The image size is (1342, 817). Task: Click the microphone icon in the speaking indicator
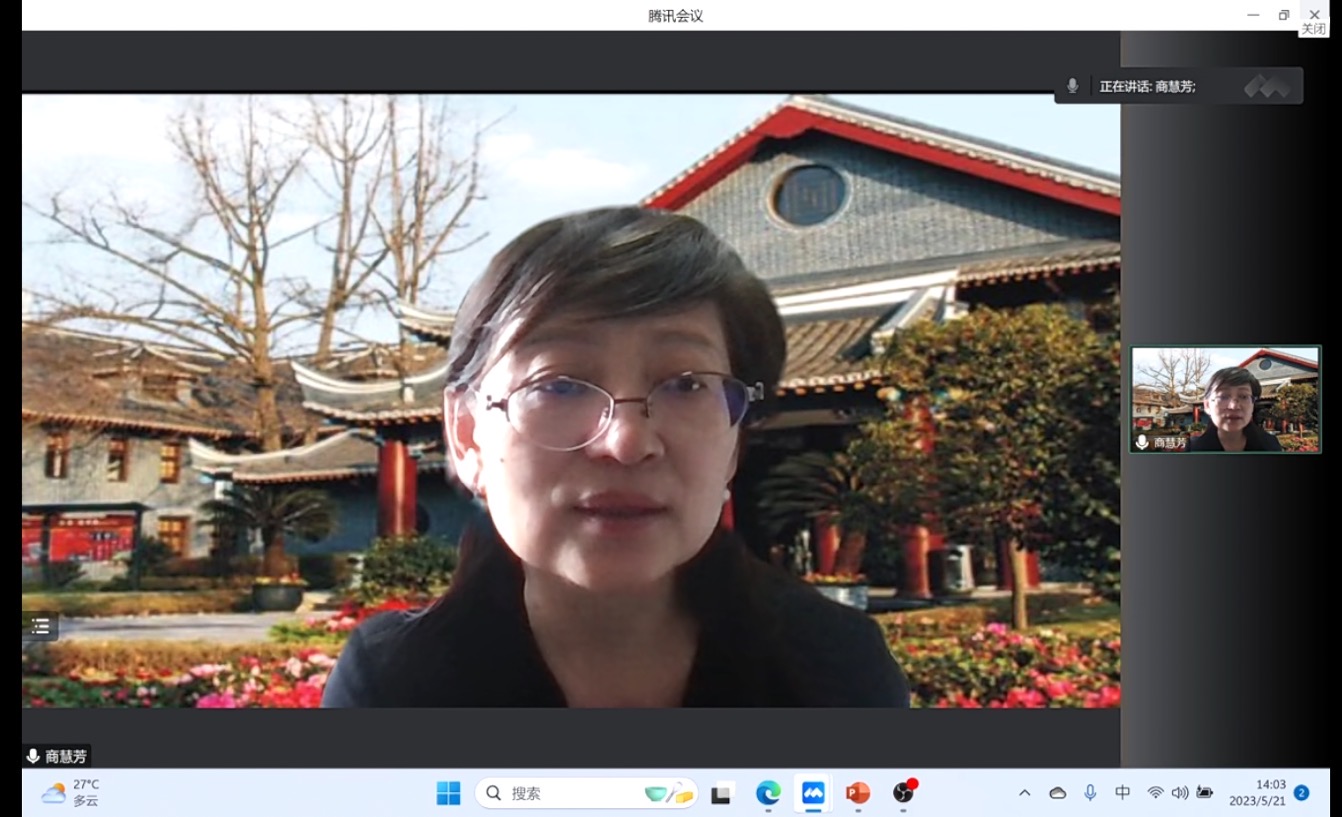(1072, 86)
